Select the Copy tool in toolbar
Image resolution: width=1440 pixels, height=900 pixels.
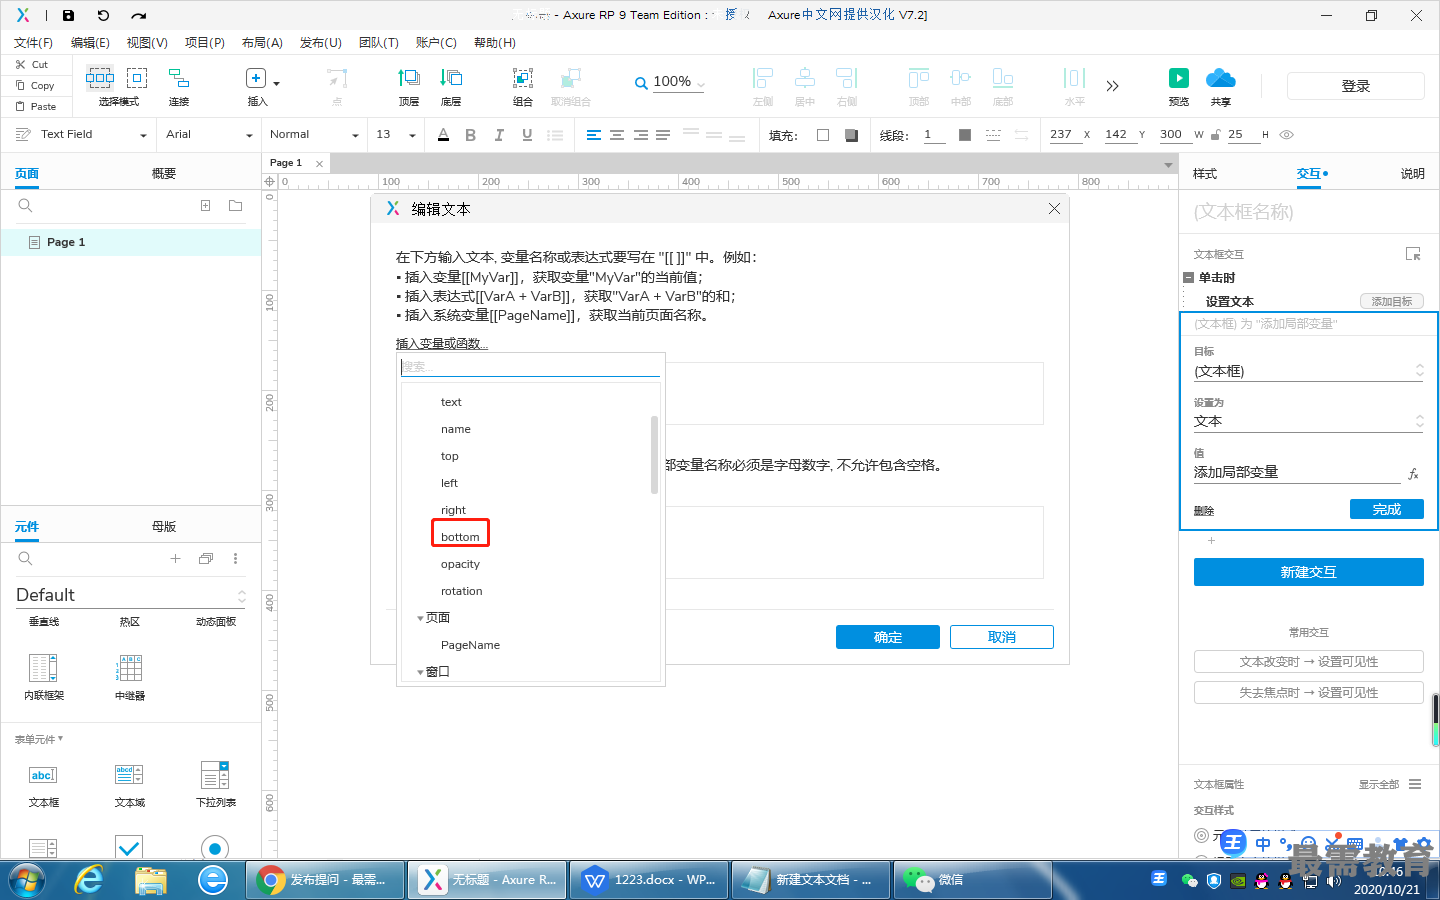pos(35,85)
